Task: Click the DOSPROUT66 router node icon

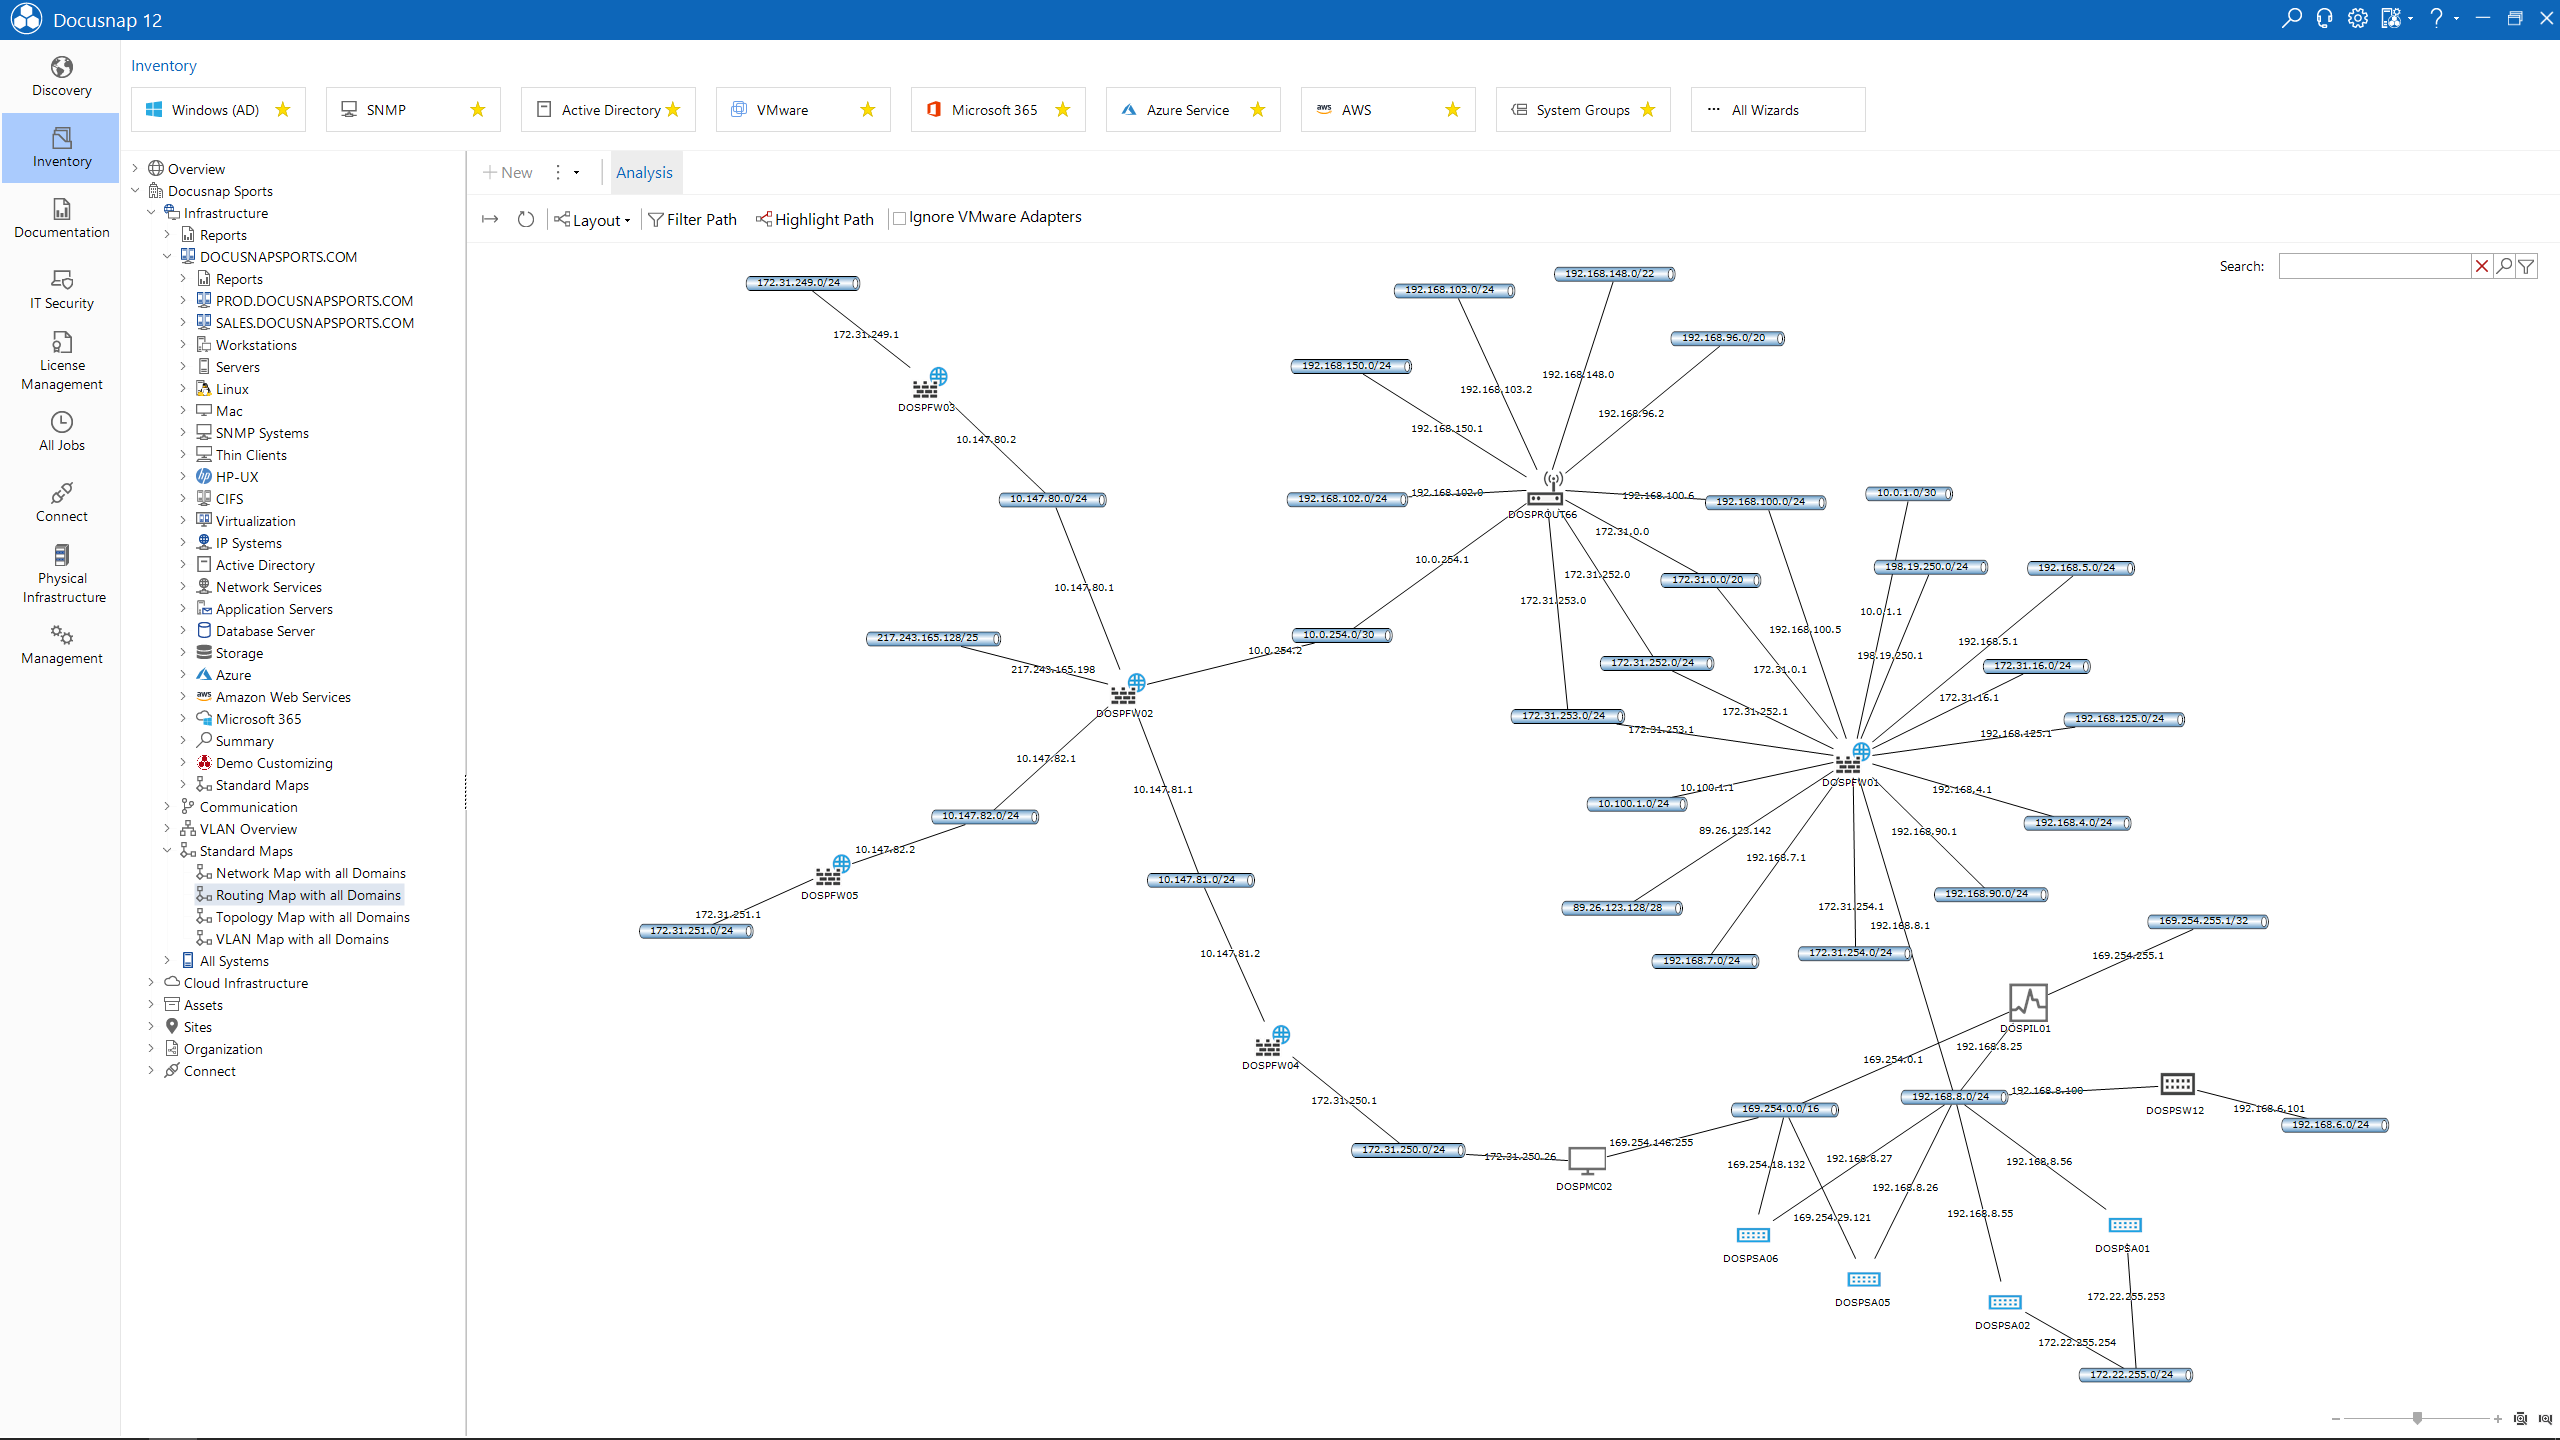Action: [x=1546, y=491]
